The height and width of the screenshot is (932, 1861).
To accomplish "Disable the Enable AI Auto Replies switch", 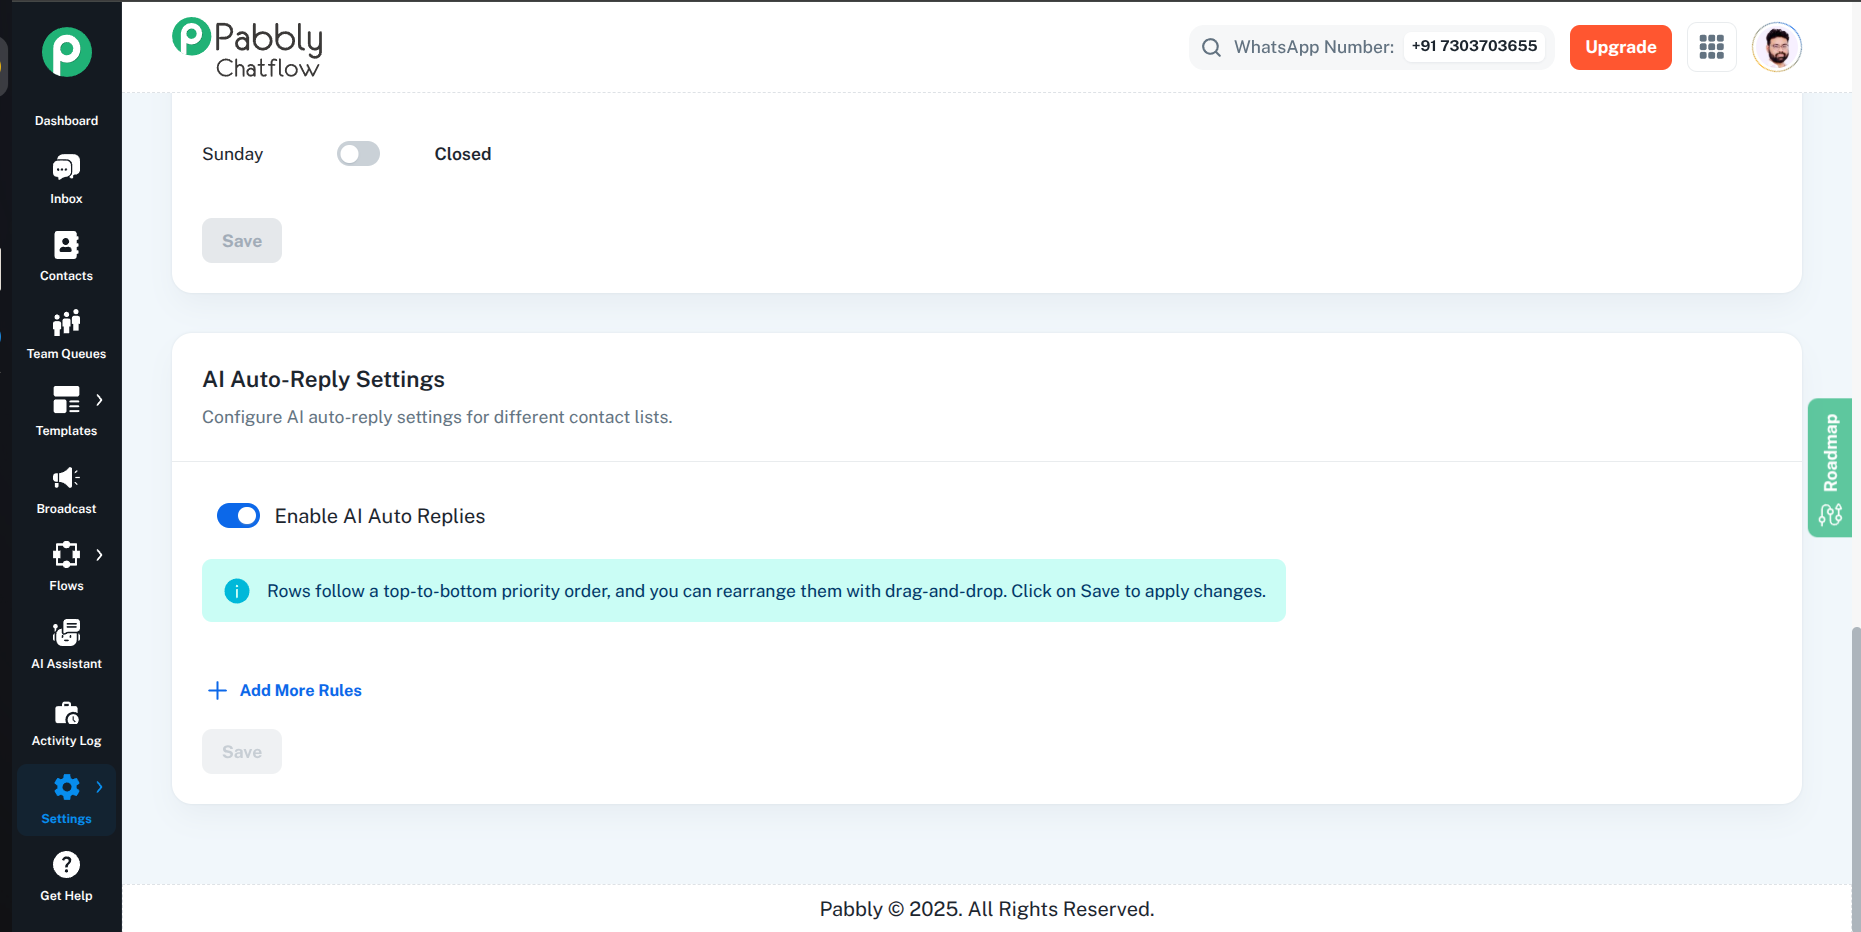I will click(238, 516).
